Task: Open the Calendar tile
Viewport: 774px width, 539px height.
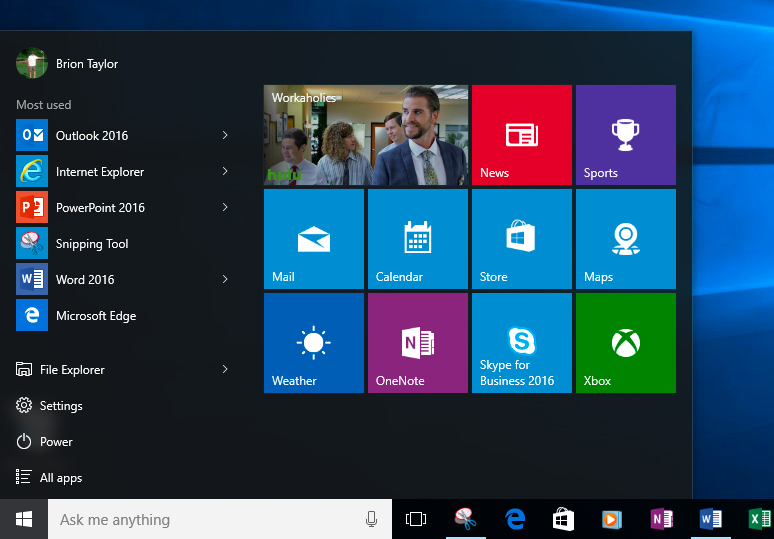Action: 418,239
